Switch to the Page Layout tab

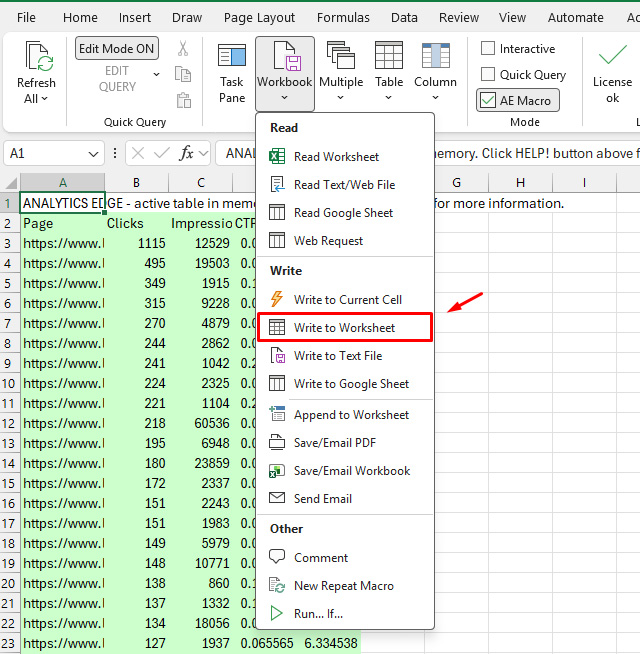tap(259, 18)
